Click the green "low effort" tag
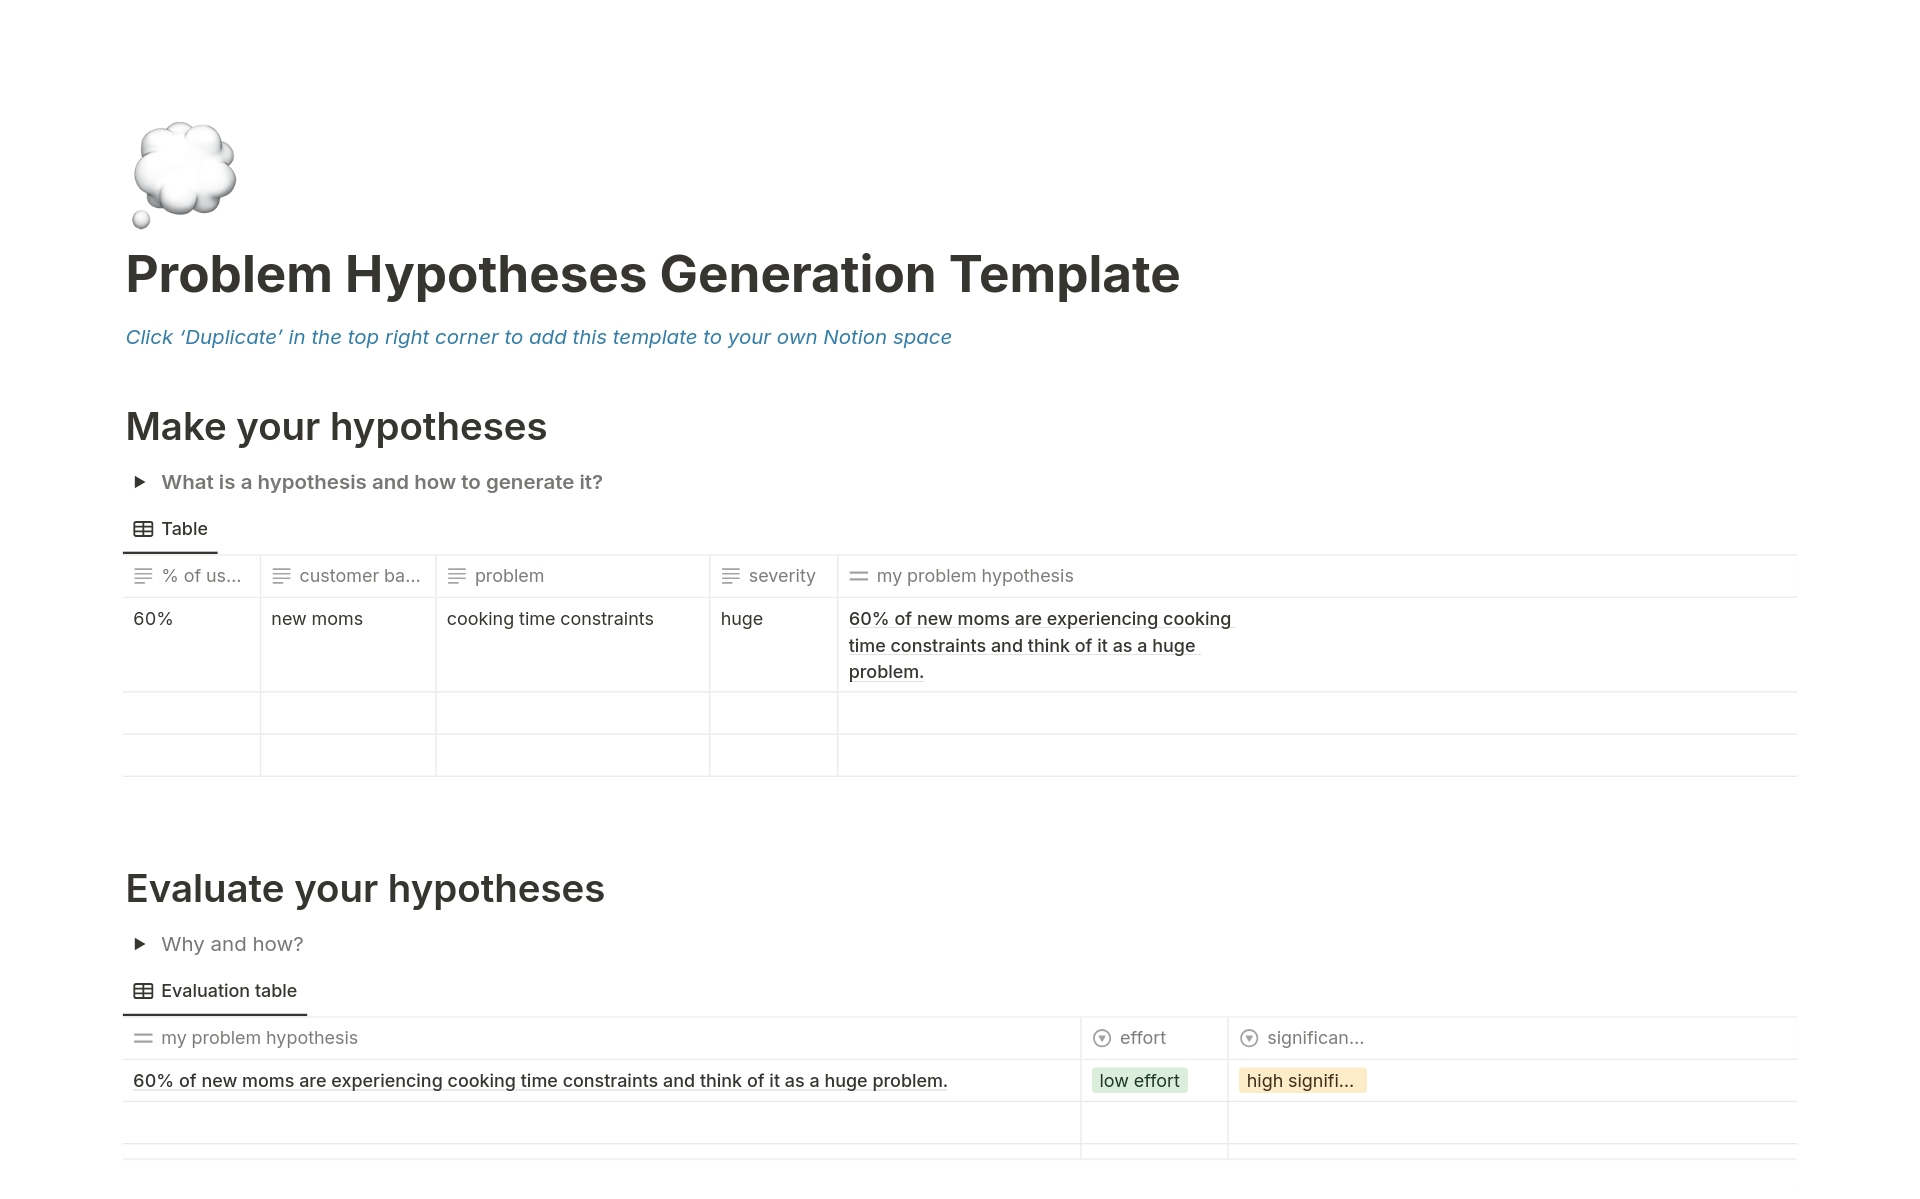The width and height of the screenshot is (1920, 1199). (x=1138, y=1080)
